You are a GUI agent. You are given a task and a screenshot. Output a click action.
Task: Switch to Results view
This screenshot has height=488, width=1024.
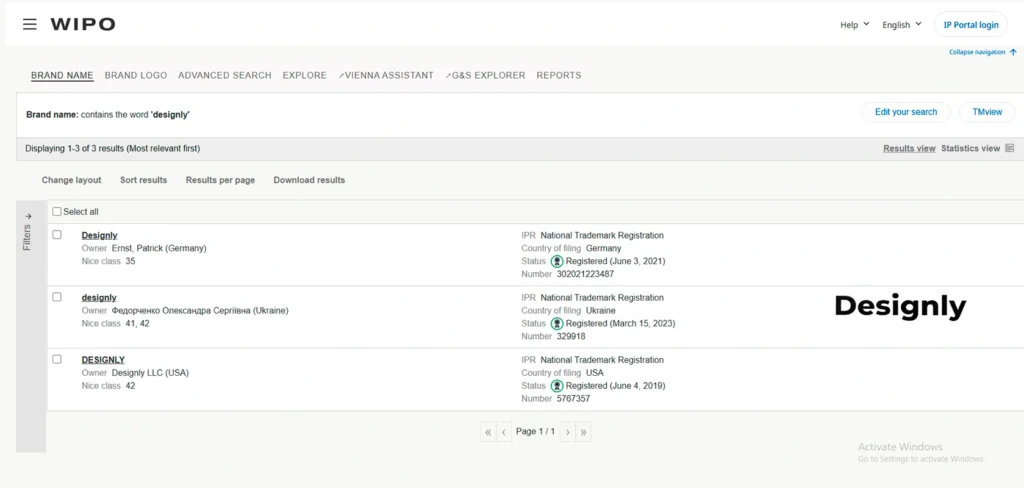(x=909, y=148)
